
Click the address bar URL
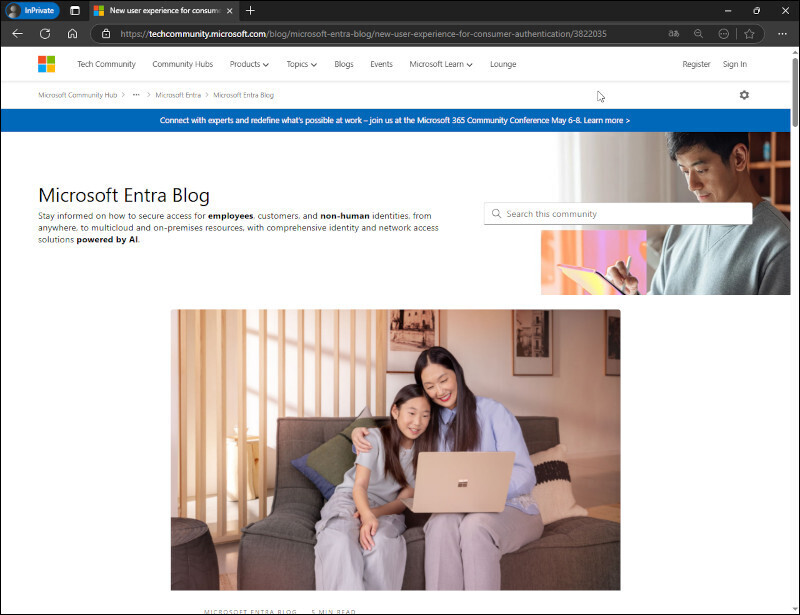363,34
